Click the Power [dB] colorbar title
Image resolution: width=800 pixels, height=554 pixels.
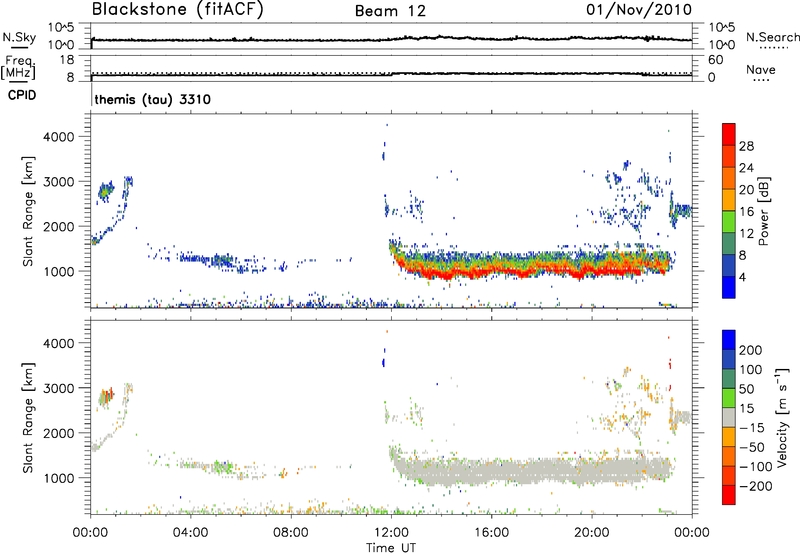pyautogui.click(x=763, y=211)
